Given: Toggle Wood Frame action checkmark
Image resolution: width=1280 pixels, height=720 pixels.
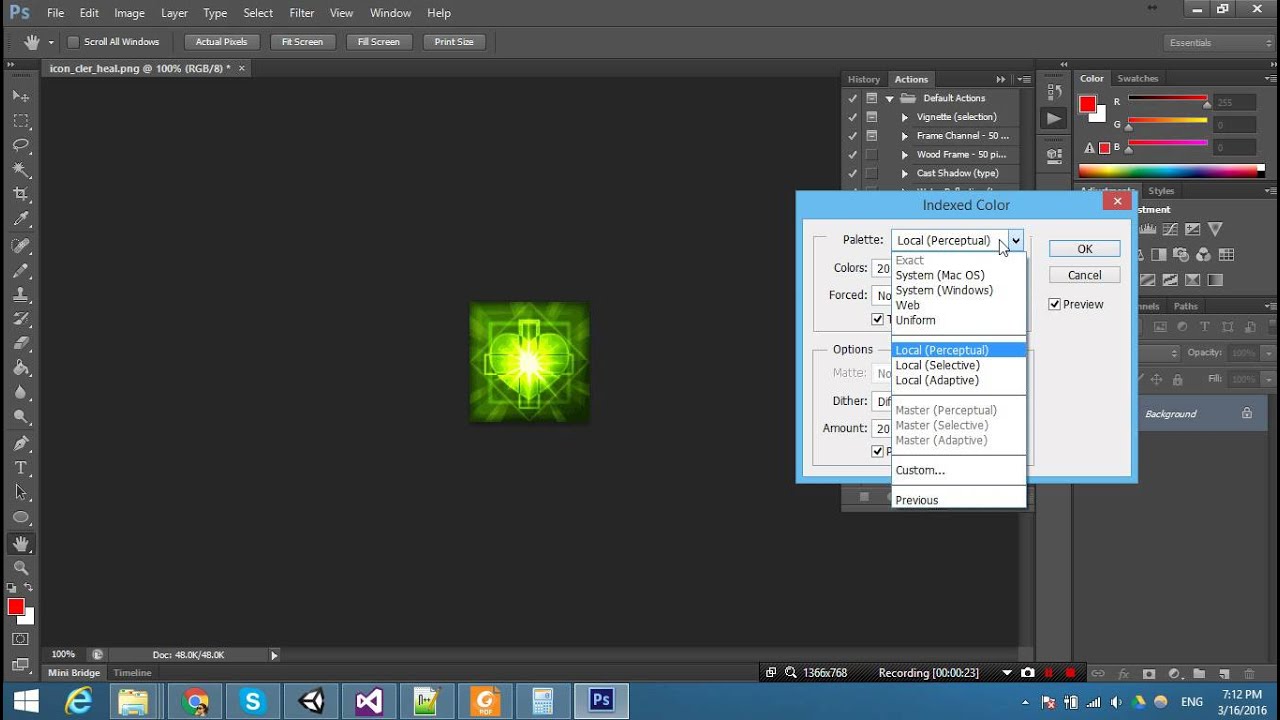Looking at the screenshot, I should click(x=852, y=155).
